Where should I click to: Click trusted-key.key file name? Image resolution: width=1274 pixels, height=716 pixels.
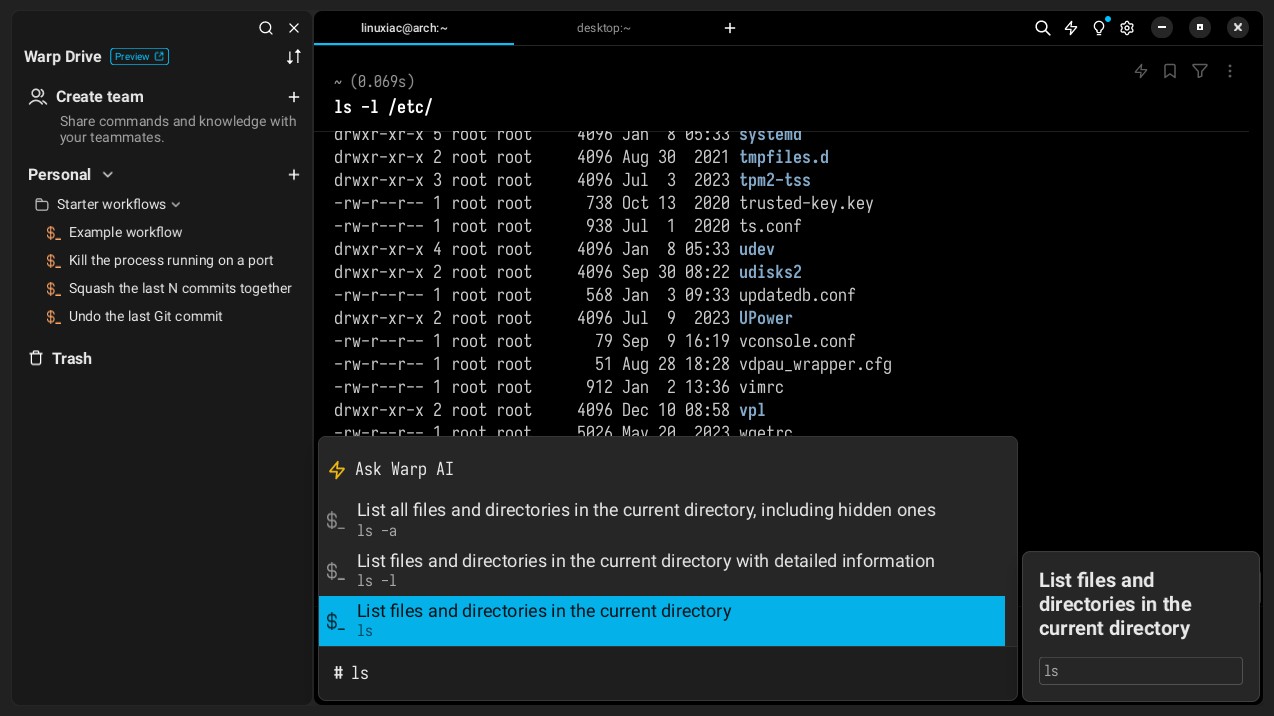coord(806,203)
